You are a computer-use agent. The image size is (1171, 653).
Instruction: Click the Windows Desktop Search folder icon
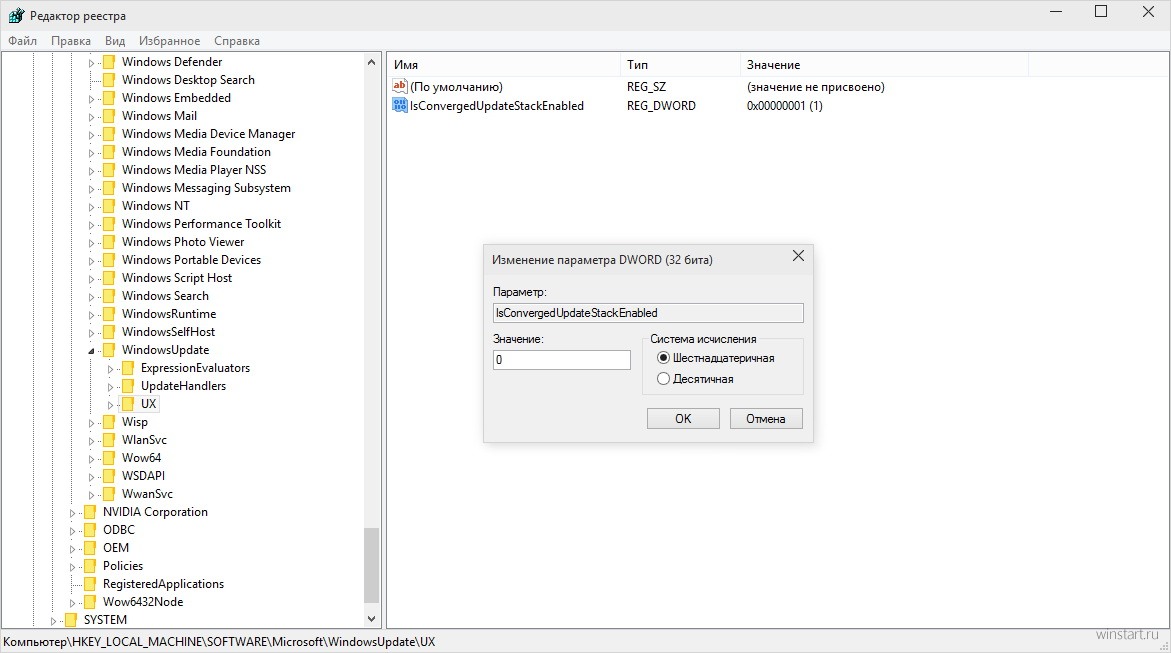[x=109, y=80]
